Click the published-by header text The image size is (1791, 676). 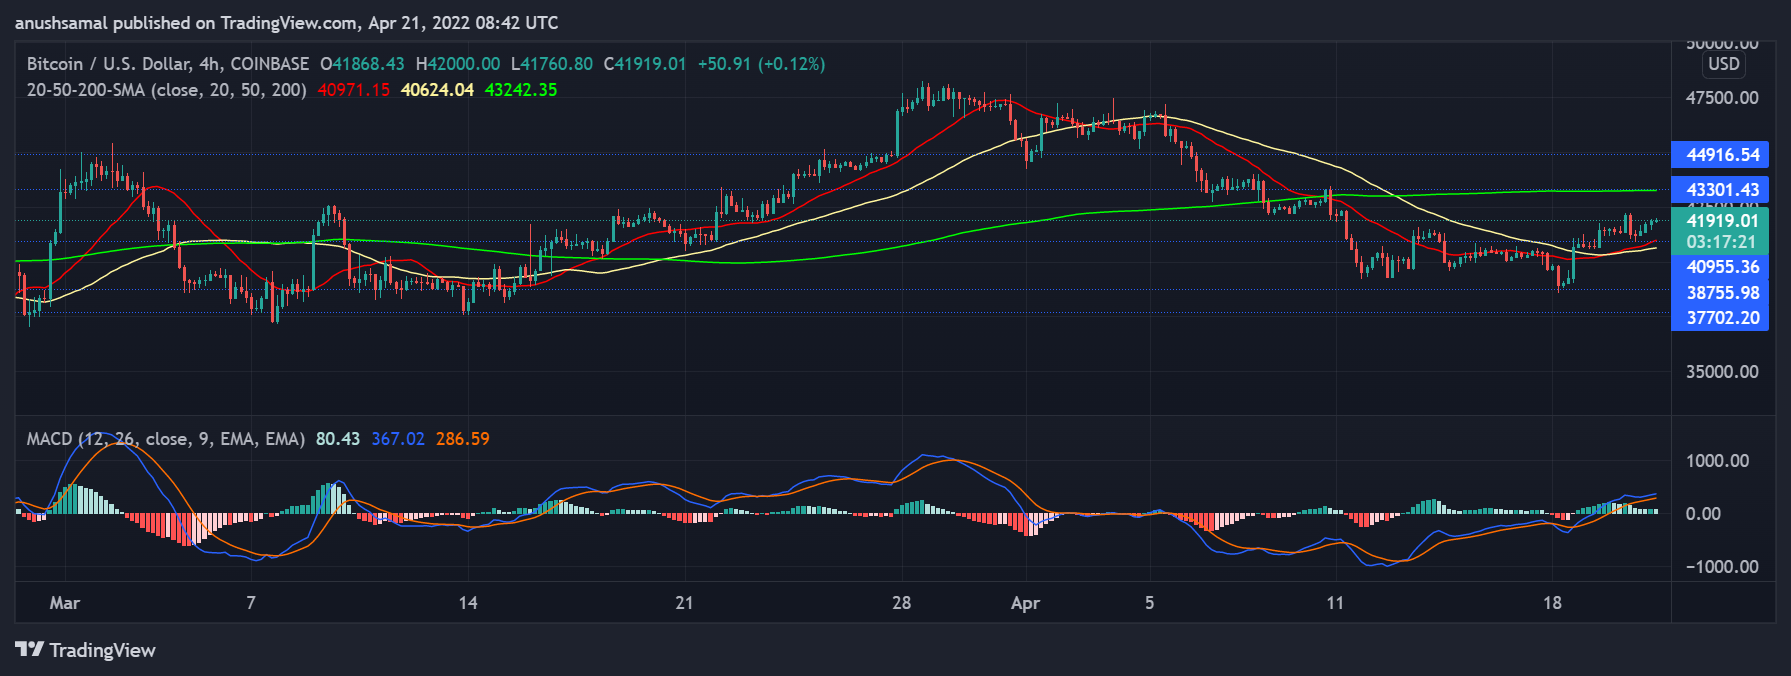pyautogui.click(x=287, y=23)
